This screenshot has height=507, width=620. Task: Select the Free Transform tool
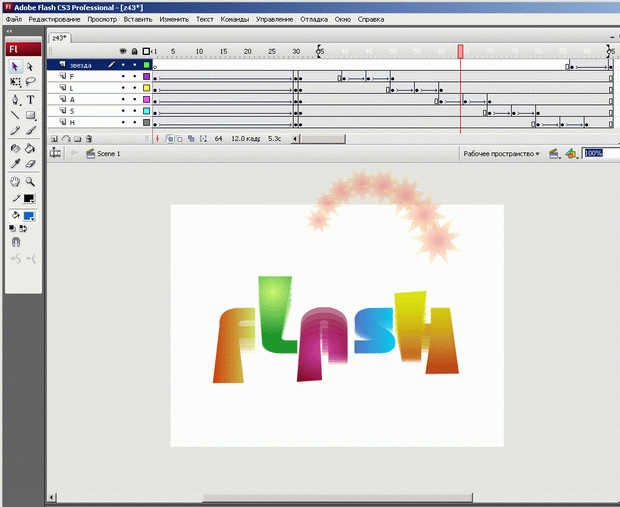15,82
